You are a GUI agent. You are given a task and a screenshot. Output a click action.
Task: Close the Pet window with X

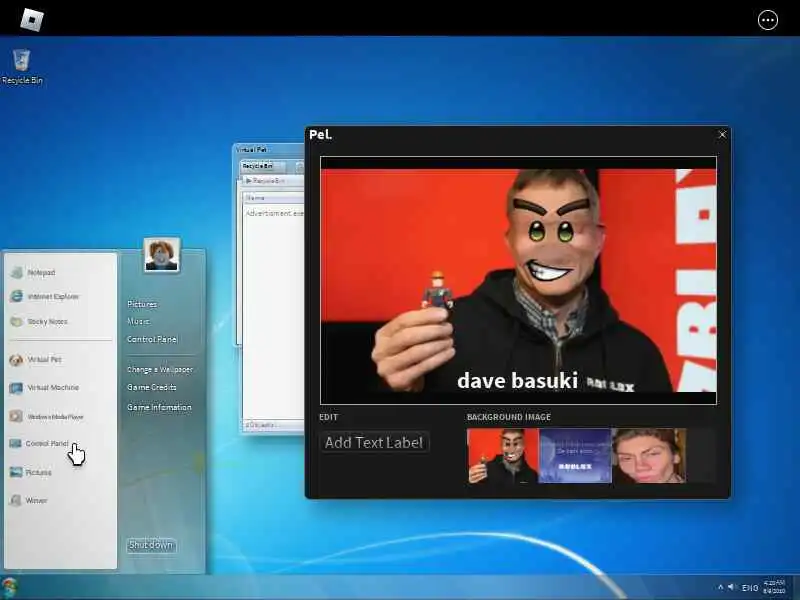[x=722, y=135]
